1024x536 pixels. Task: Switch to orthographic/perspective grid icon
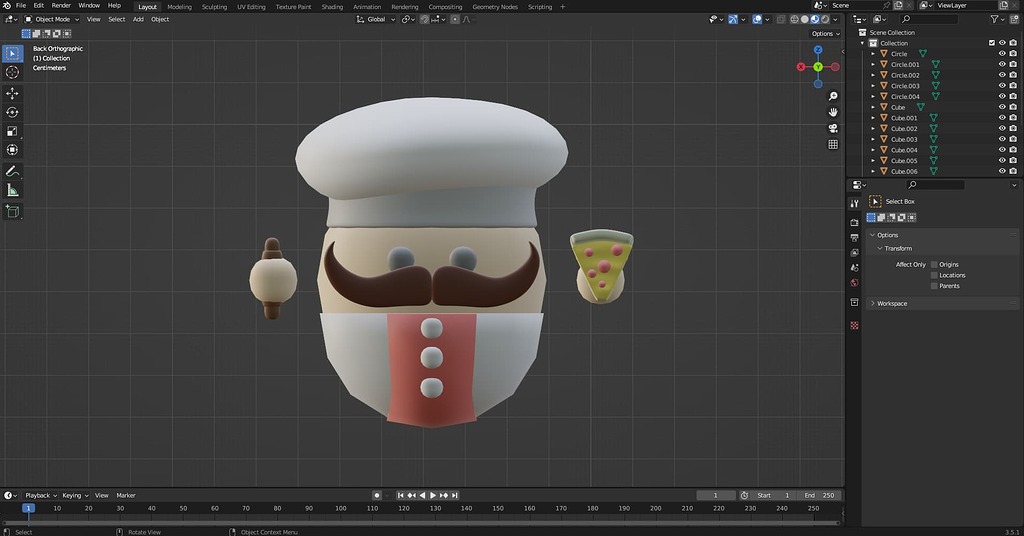pos(833,144)
